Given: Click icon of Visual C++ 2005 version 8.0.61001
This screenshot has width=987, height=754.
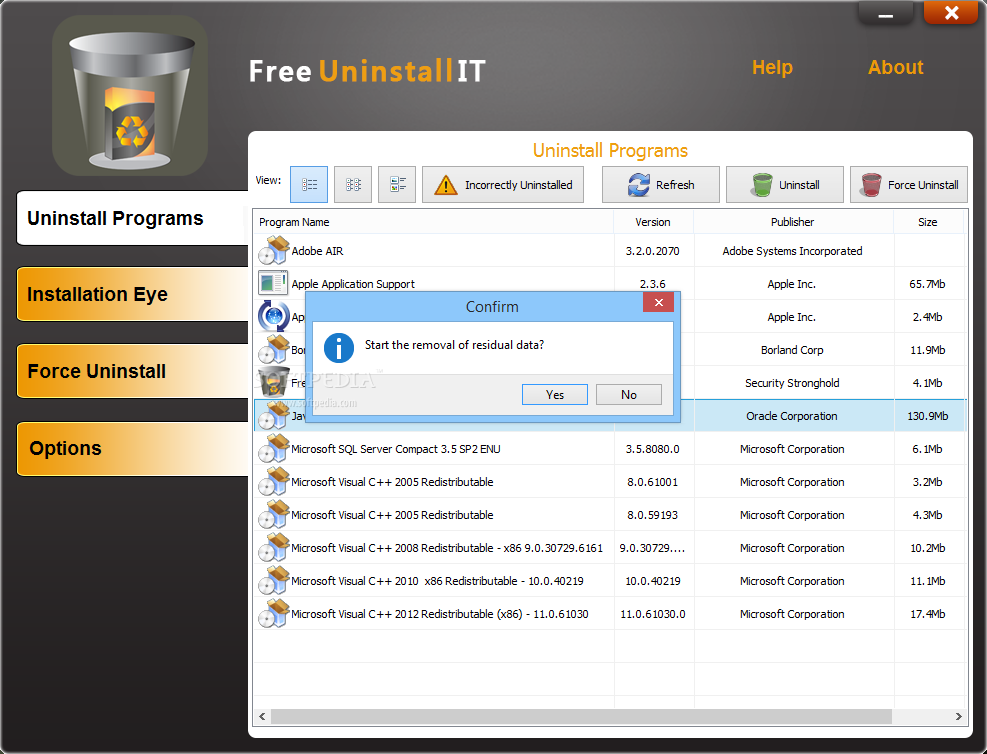Looking at the screenshot, I should coord(274,481).
